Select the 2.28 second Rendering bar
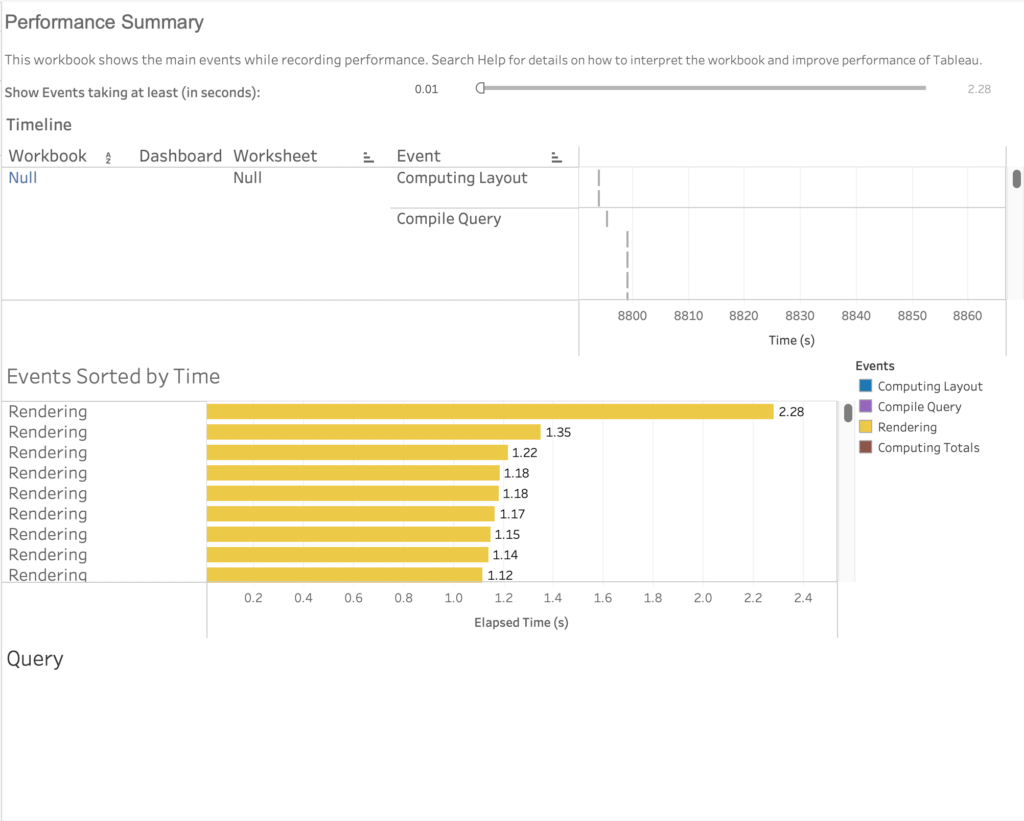 pyautogui.click(x=489, y=411)
